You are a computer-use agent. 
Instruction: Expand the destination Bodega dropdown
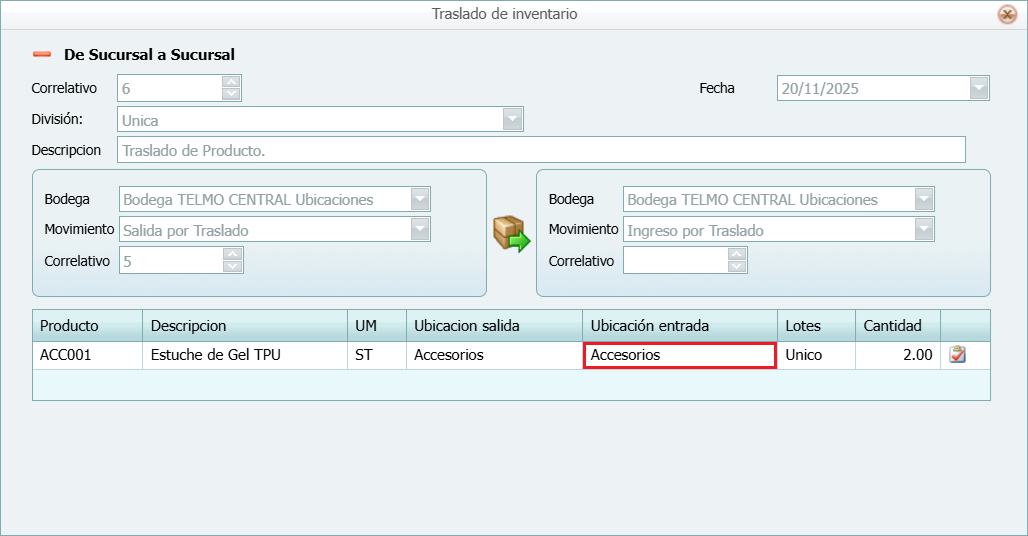coord(924,199)
